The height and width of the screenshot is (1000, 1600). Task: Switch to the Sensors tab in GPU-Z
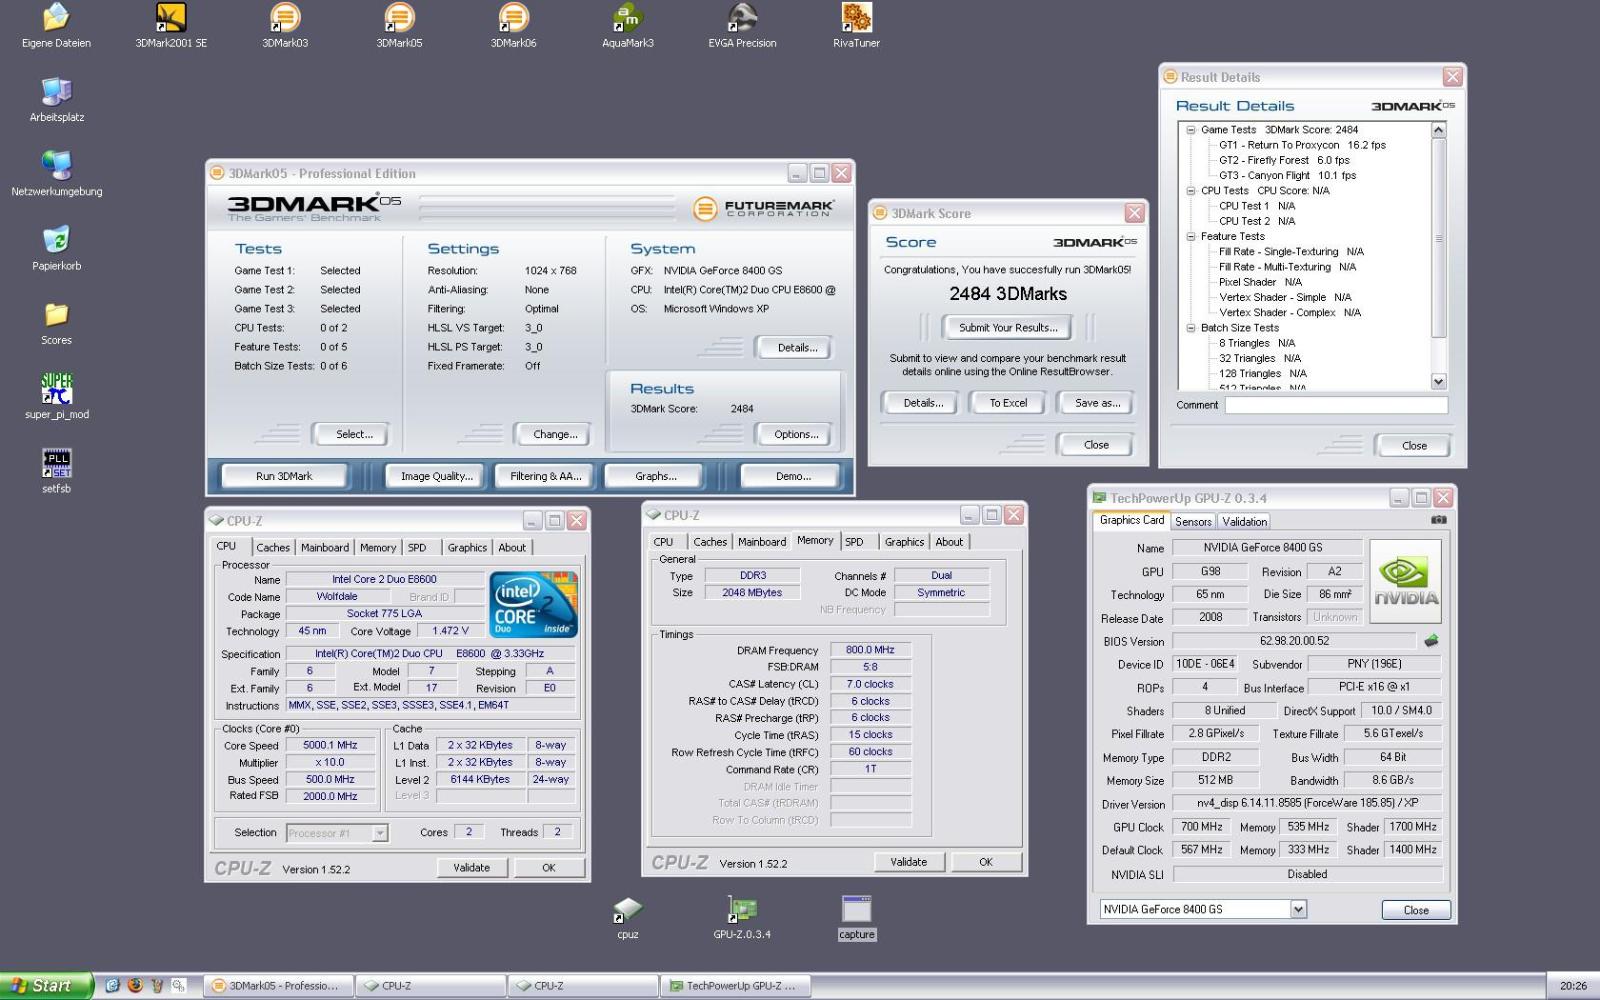coord(1193,521)
